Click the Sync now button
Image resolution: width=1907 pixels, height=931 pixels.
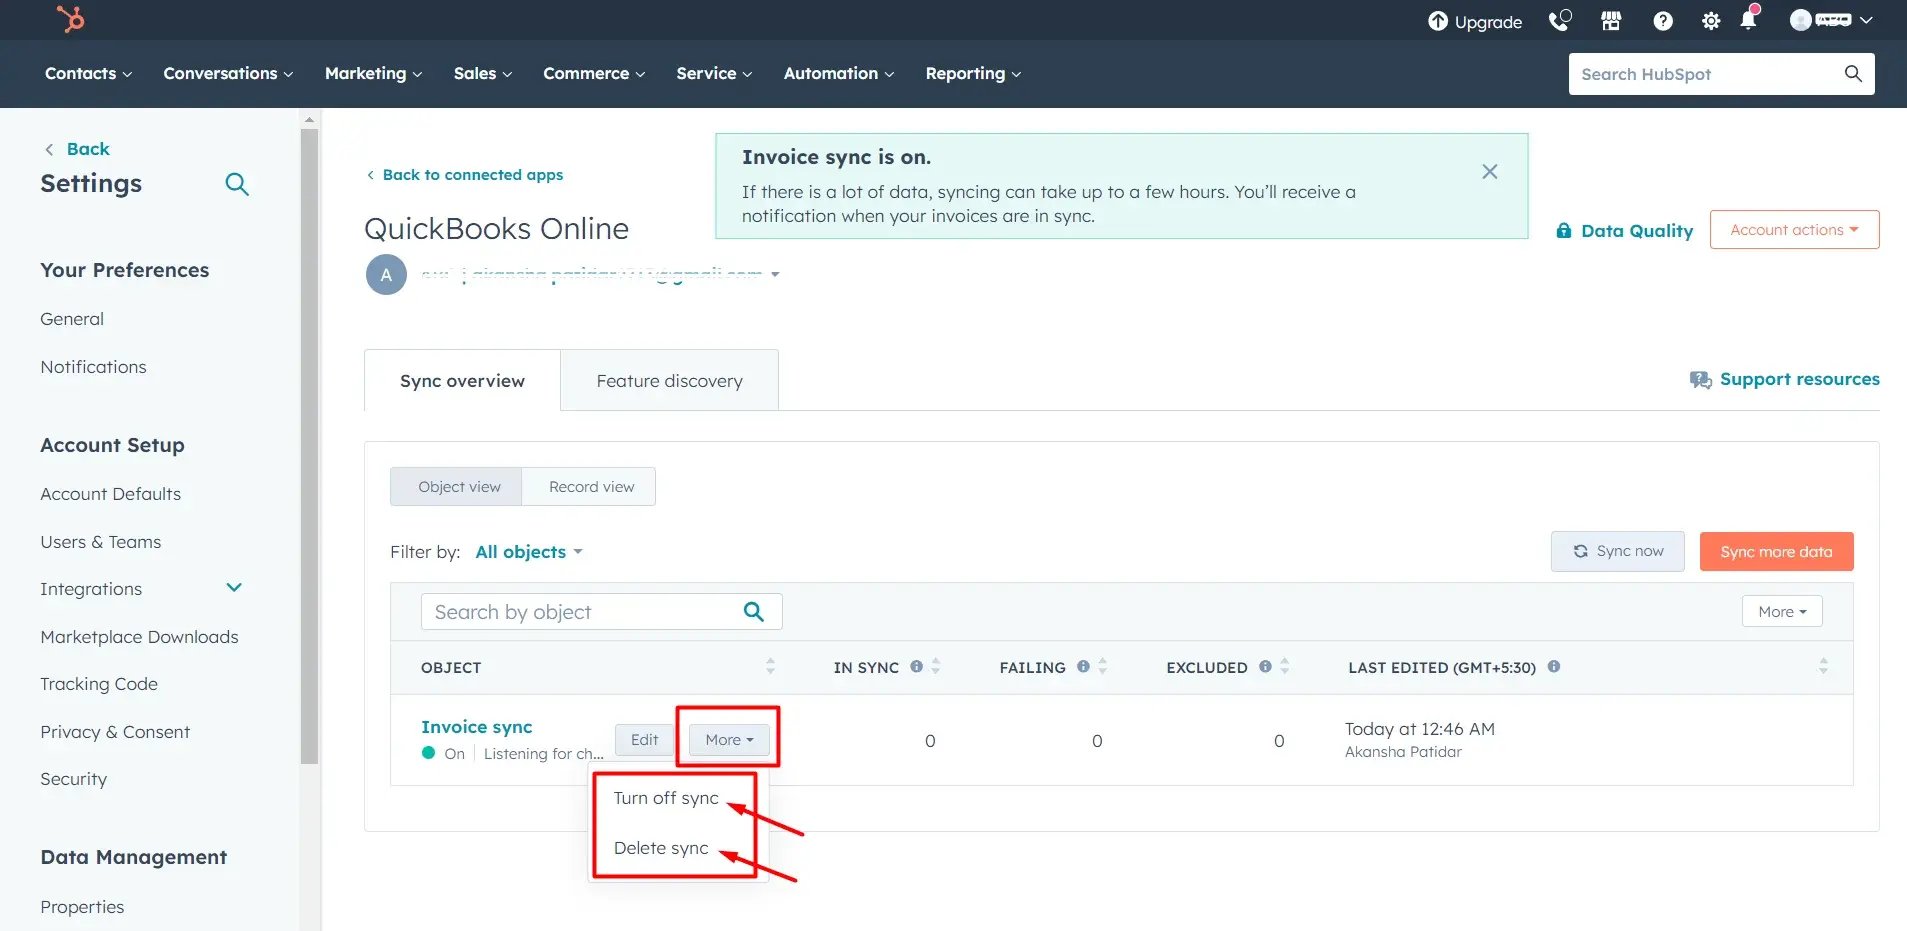1617,551
